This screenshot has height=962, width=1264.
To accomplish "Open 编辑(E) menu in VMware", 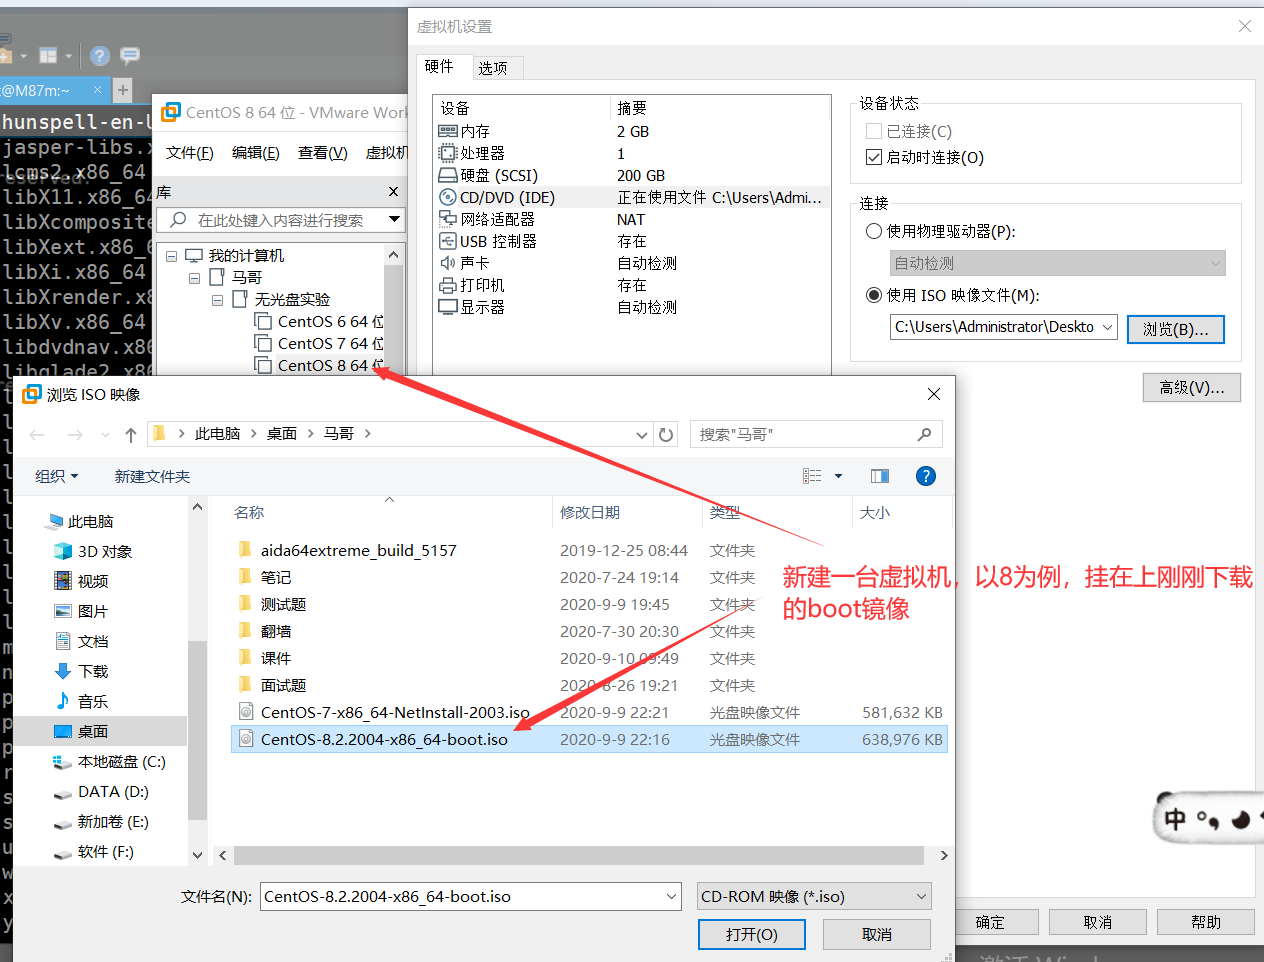I will tap(256, 152).
